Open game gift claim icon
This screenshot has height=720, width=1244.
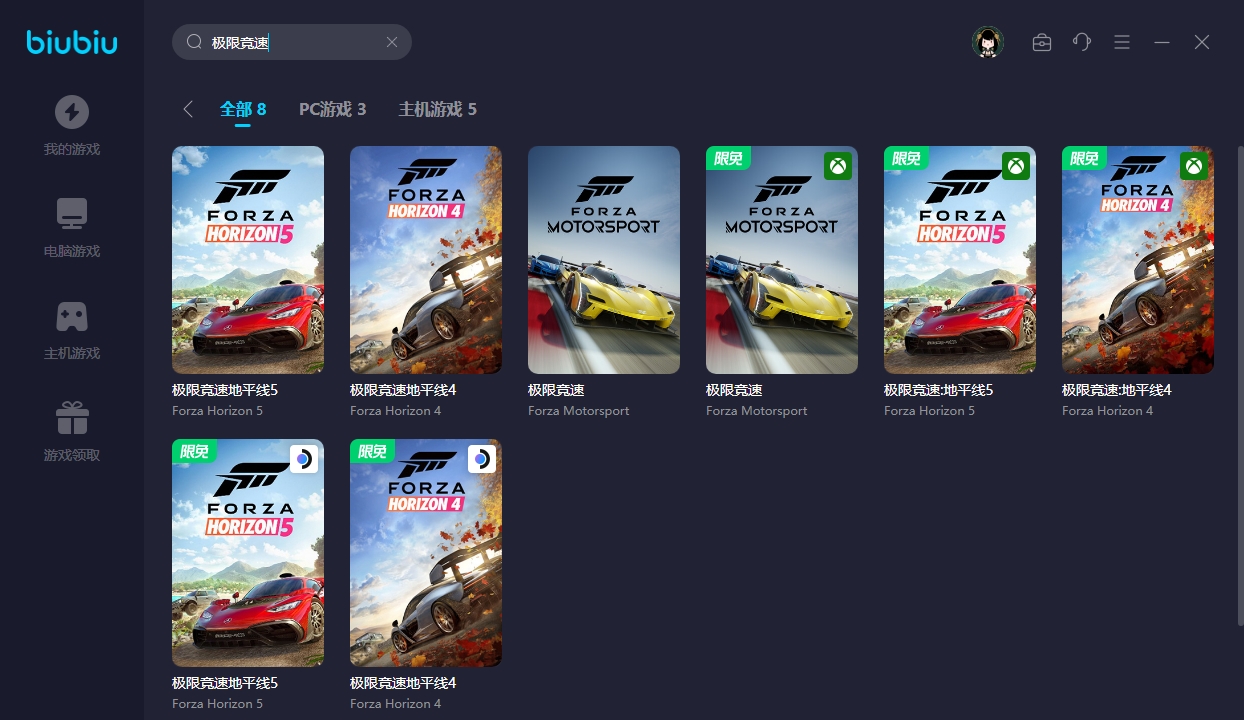[x=71, y=418]
